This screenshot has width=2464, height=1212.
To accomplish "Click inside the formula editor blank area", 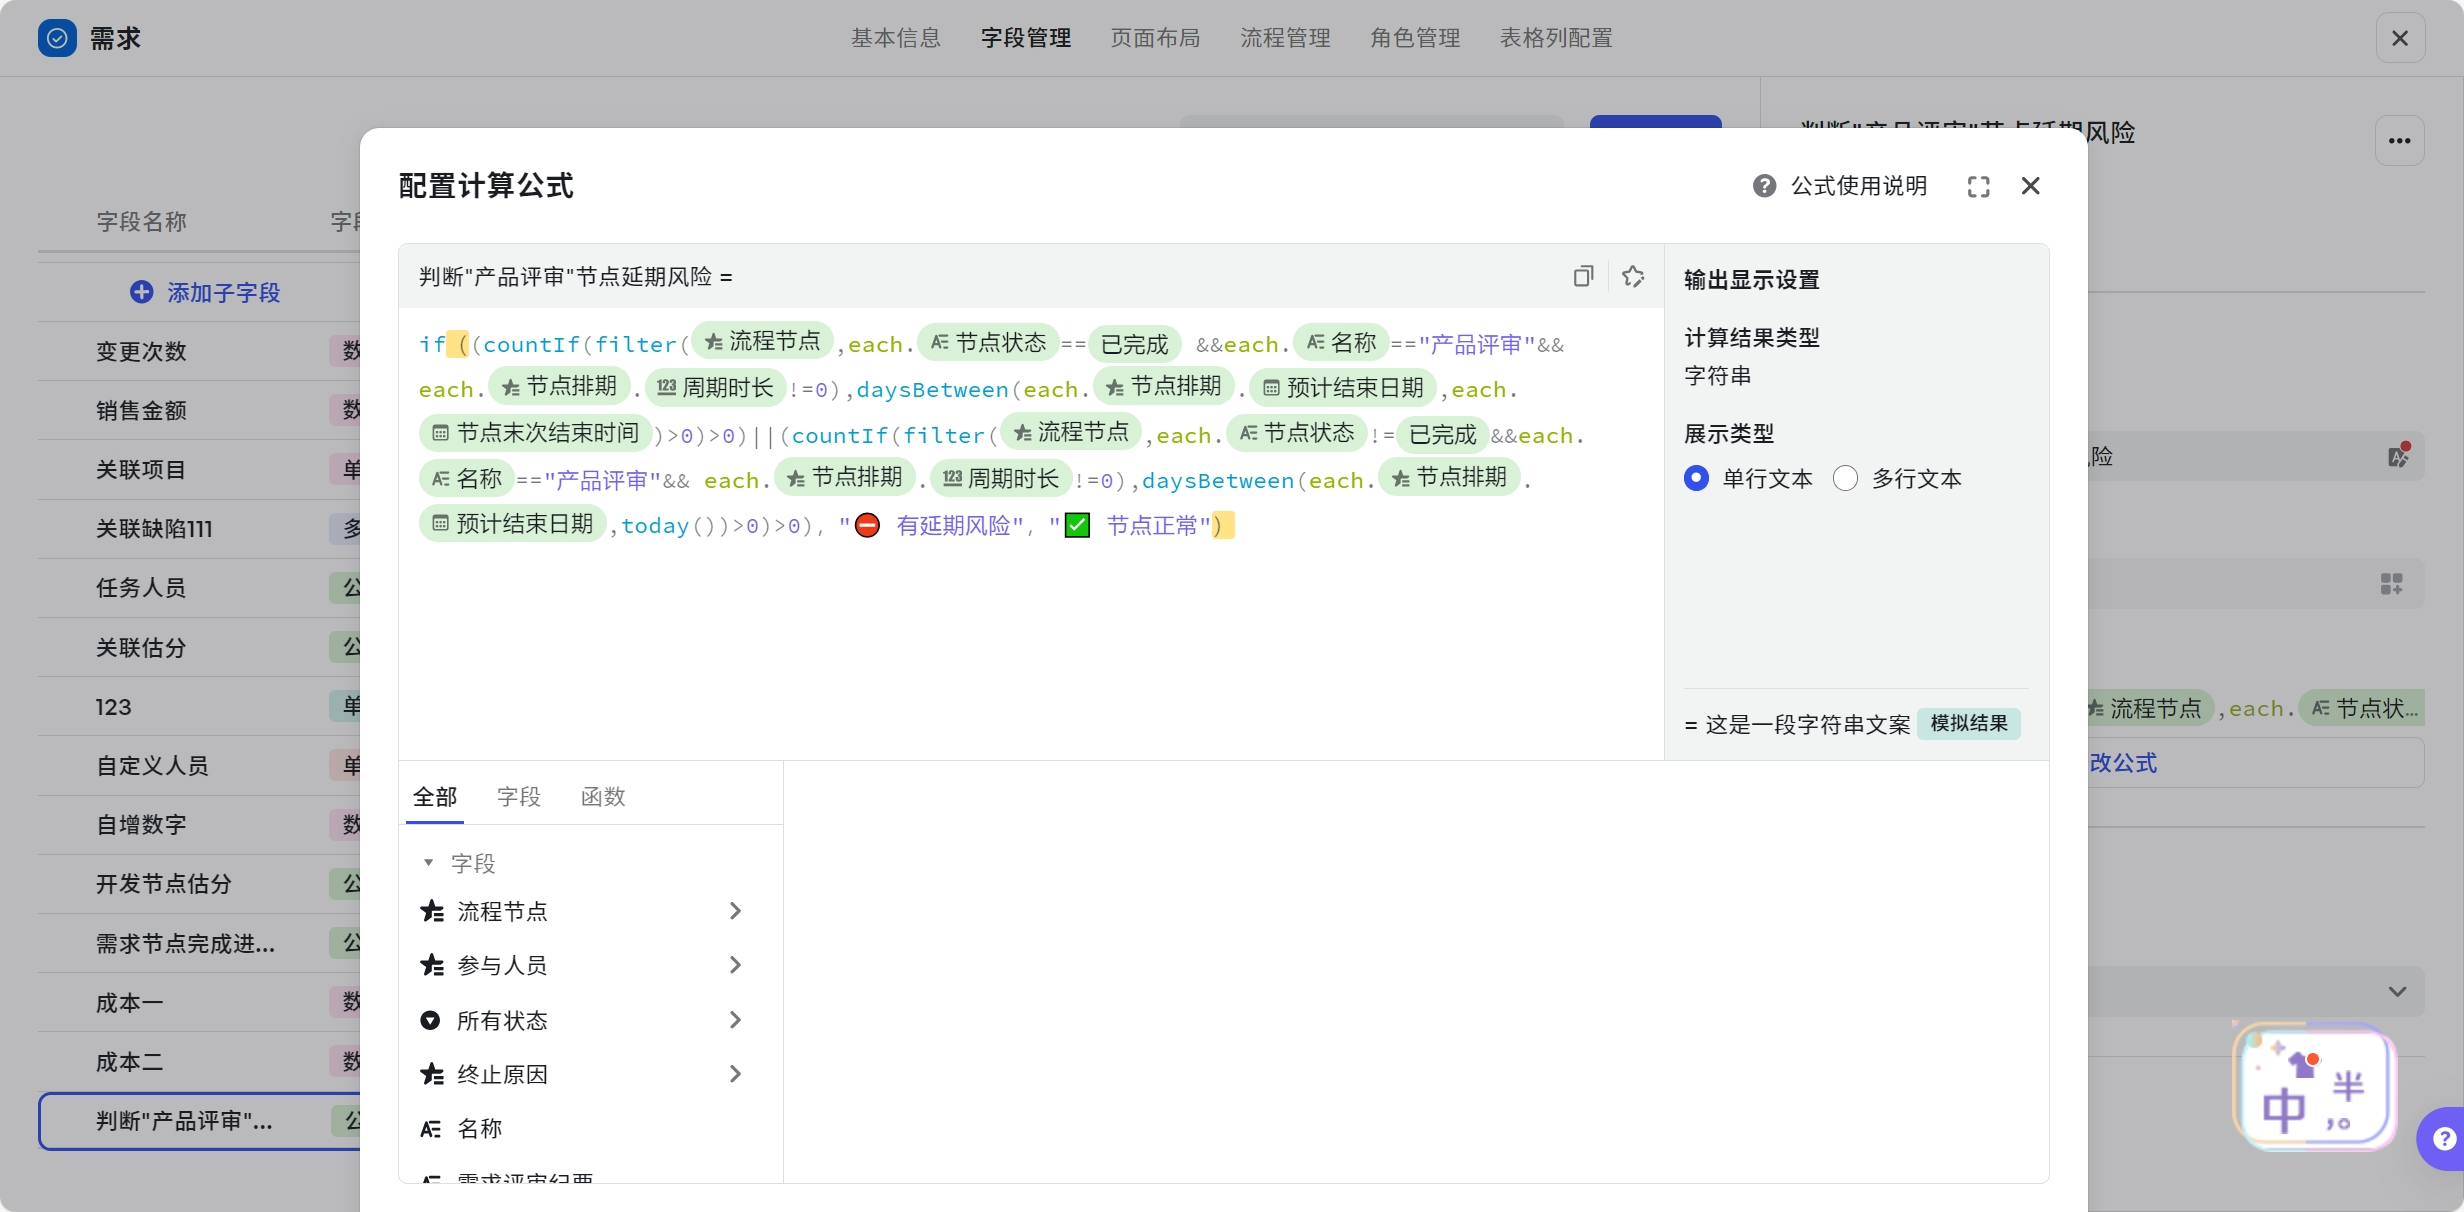I will (1030, 650).
